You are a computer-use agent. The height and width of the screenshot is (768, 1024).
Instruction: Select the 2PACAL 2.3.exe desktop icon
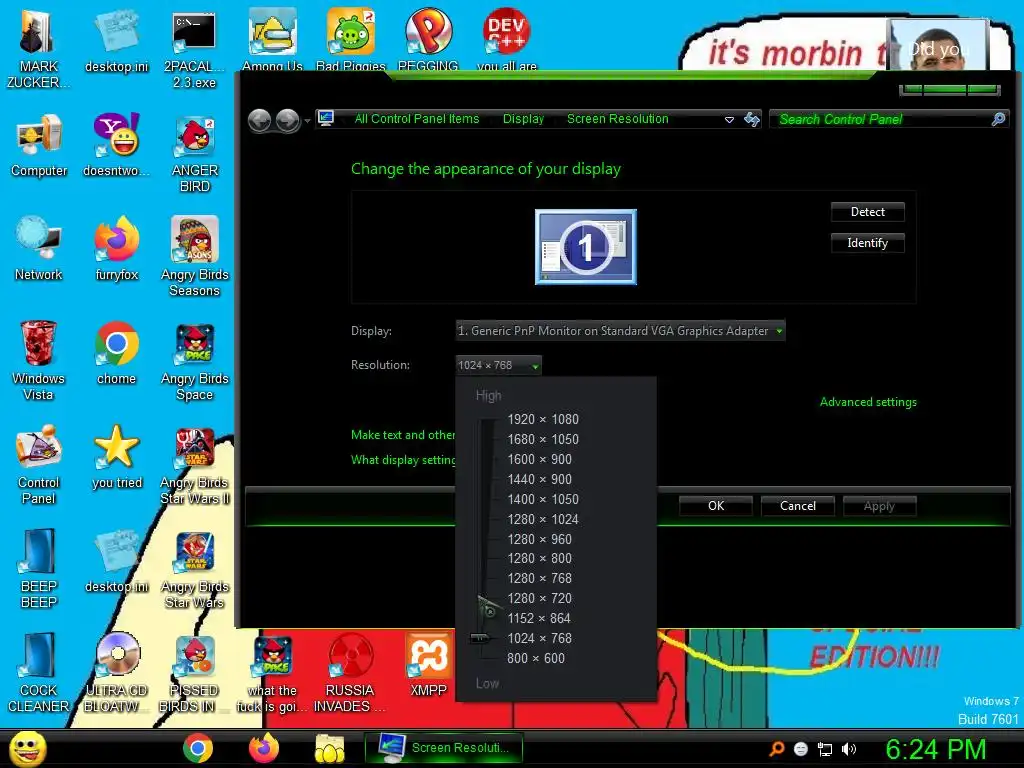click(194, 49)
